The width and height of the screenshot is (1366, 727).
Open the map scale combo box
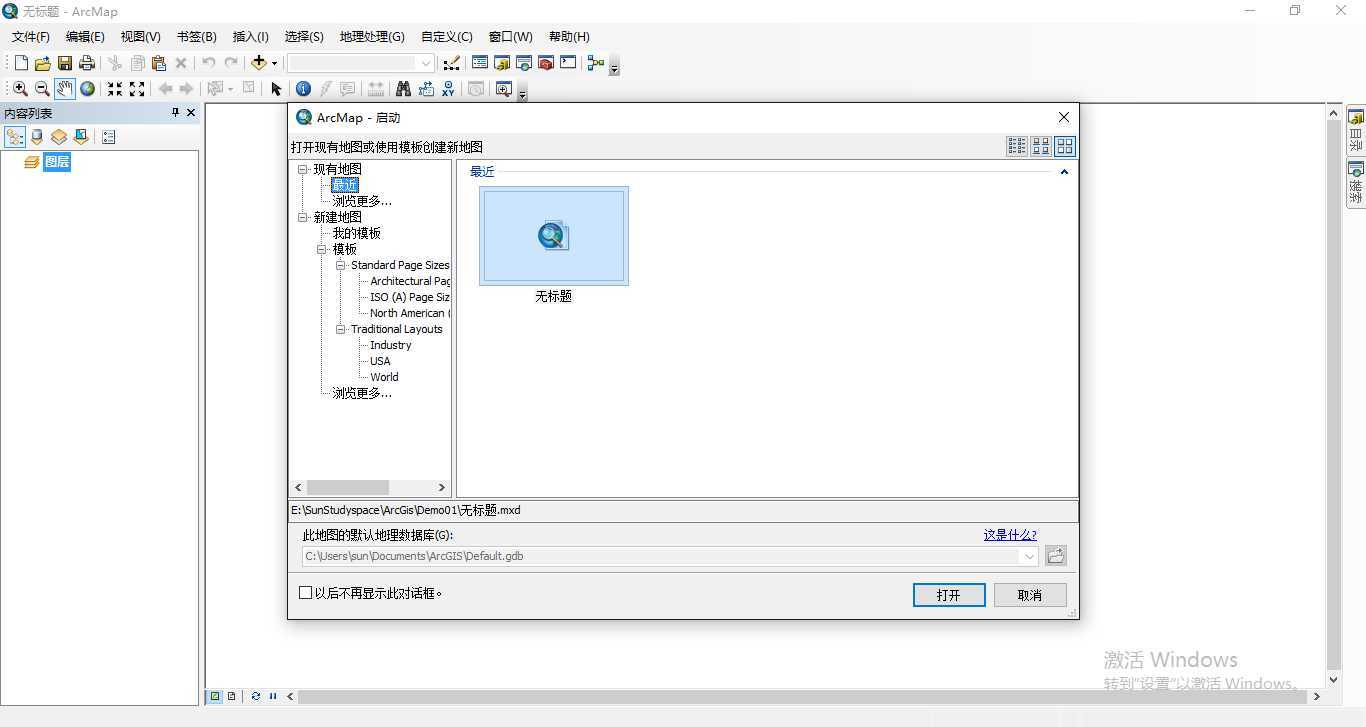(x=360, y=63)
